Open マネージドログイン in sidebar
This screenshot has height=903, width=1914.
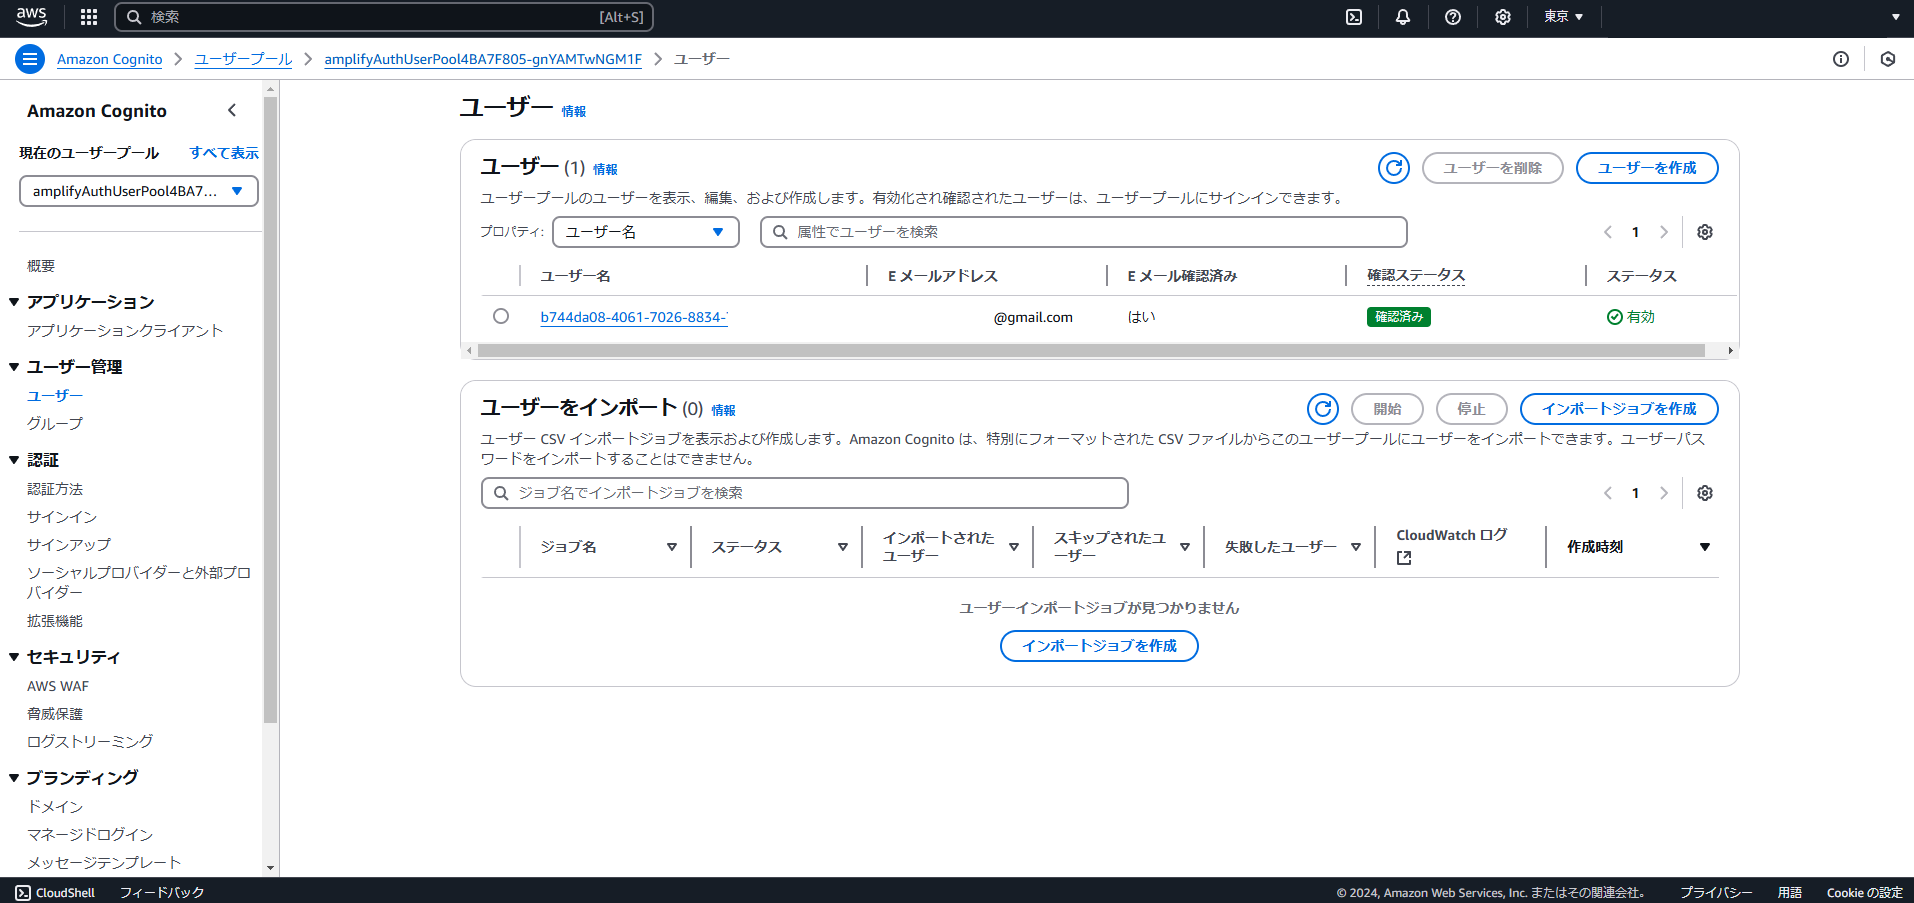(90, 834)
